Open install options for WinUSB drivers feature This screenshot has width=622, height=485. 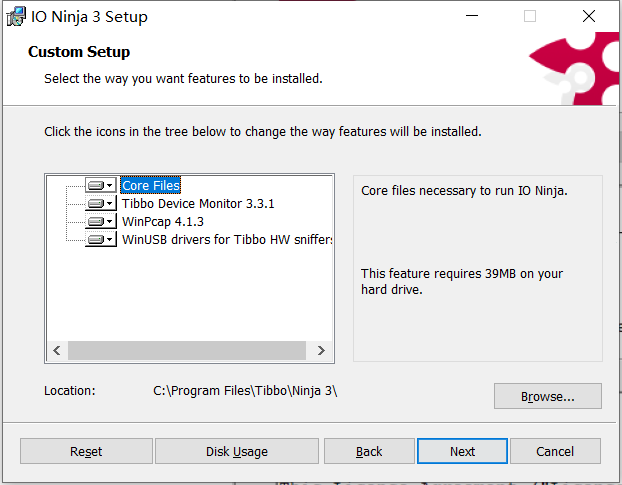(x=101, y=240)
